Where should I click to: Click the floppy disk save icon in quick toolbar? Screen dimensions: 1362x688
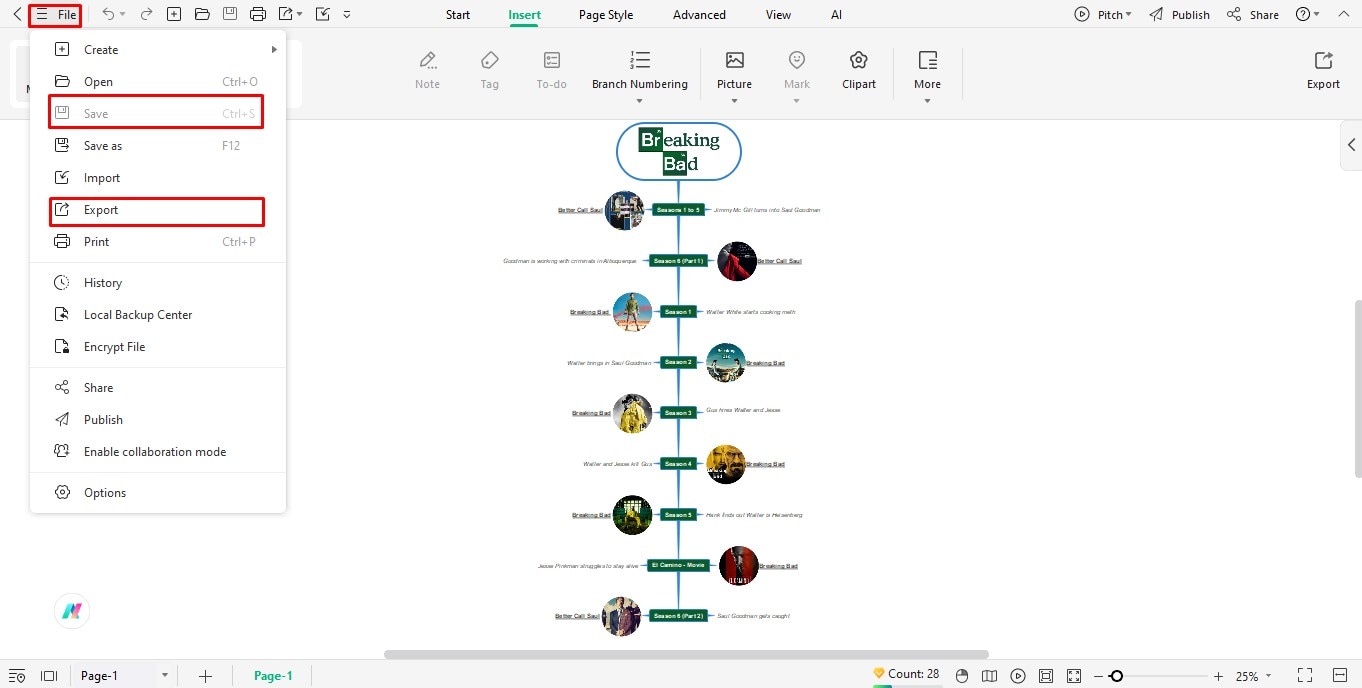tap(230, 14)
